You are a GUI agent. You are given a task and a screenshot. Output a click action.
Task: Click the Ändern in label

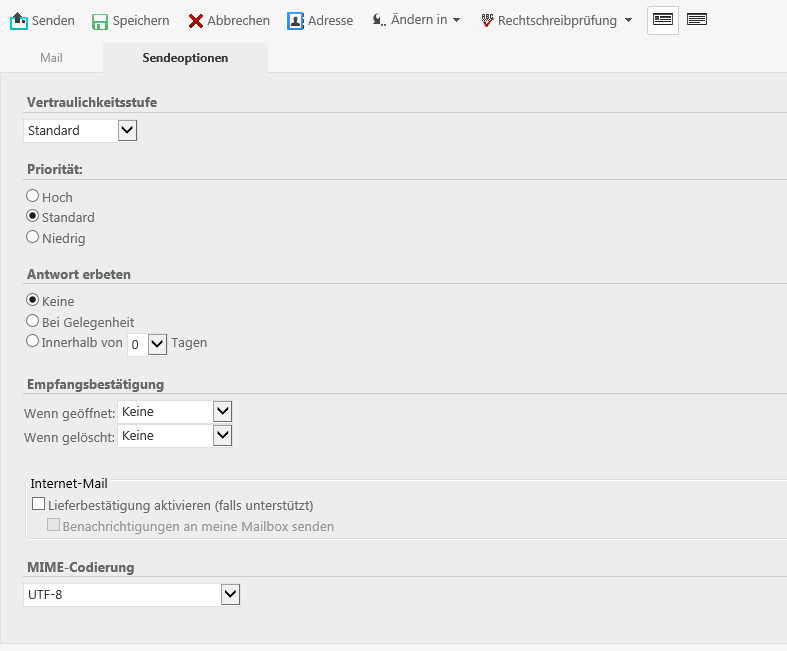(419, 20)
